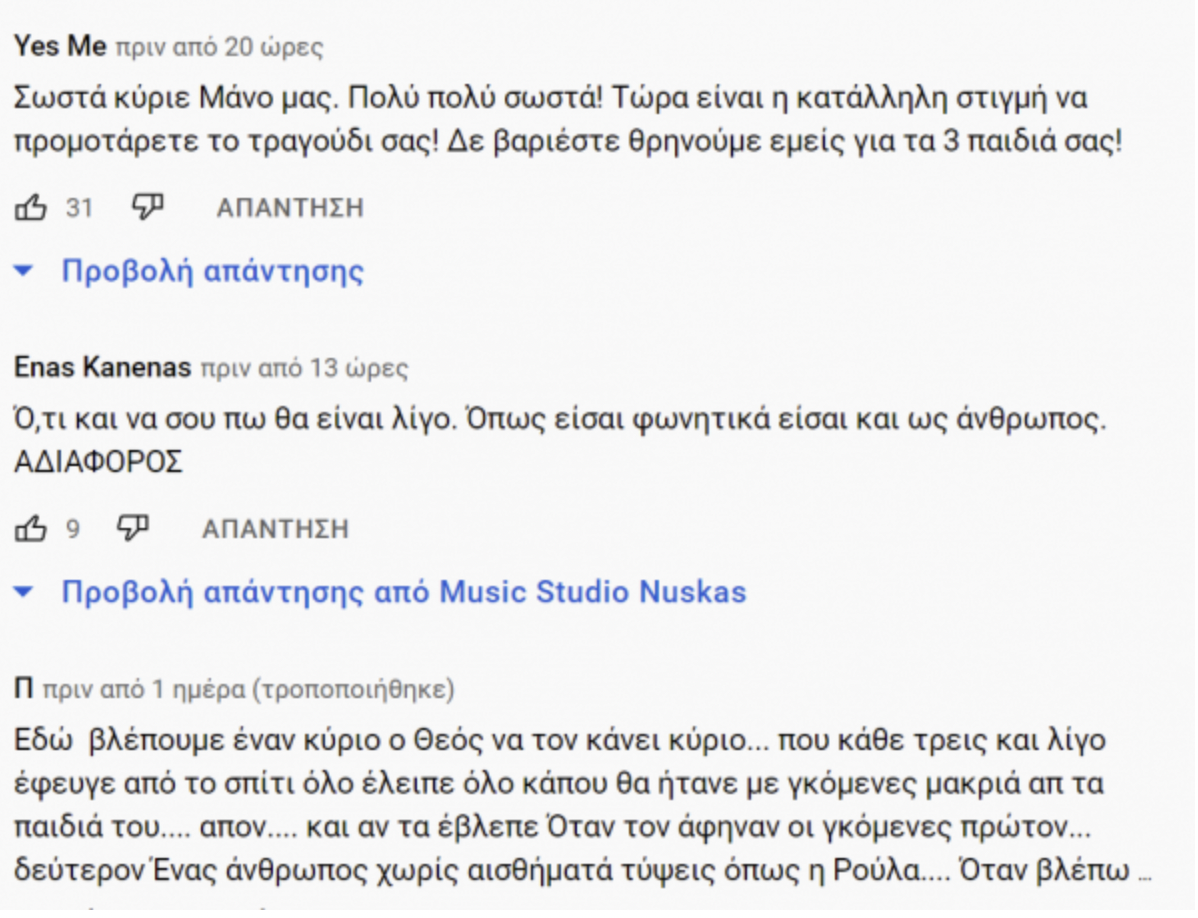Expand truncated Π comment via the ellipsis
Viewport: 1198px width, 918px height.
(1145, 870)
